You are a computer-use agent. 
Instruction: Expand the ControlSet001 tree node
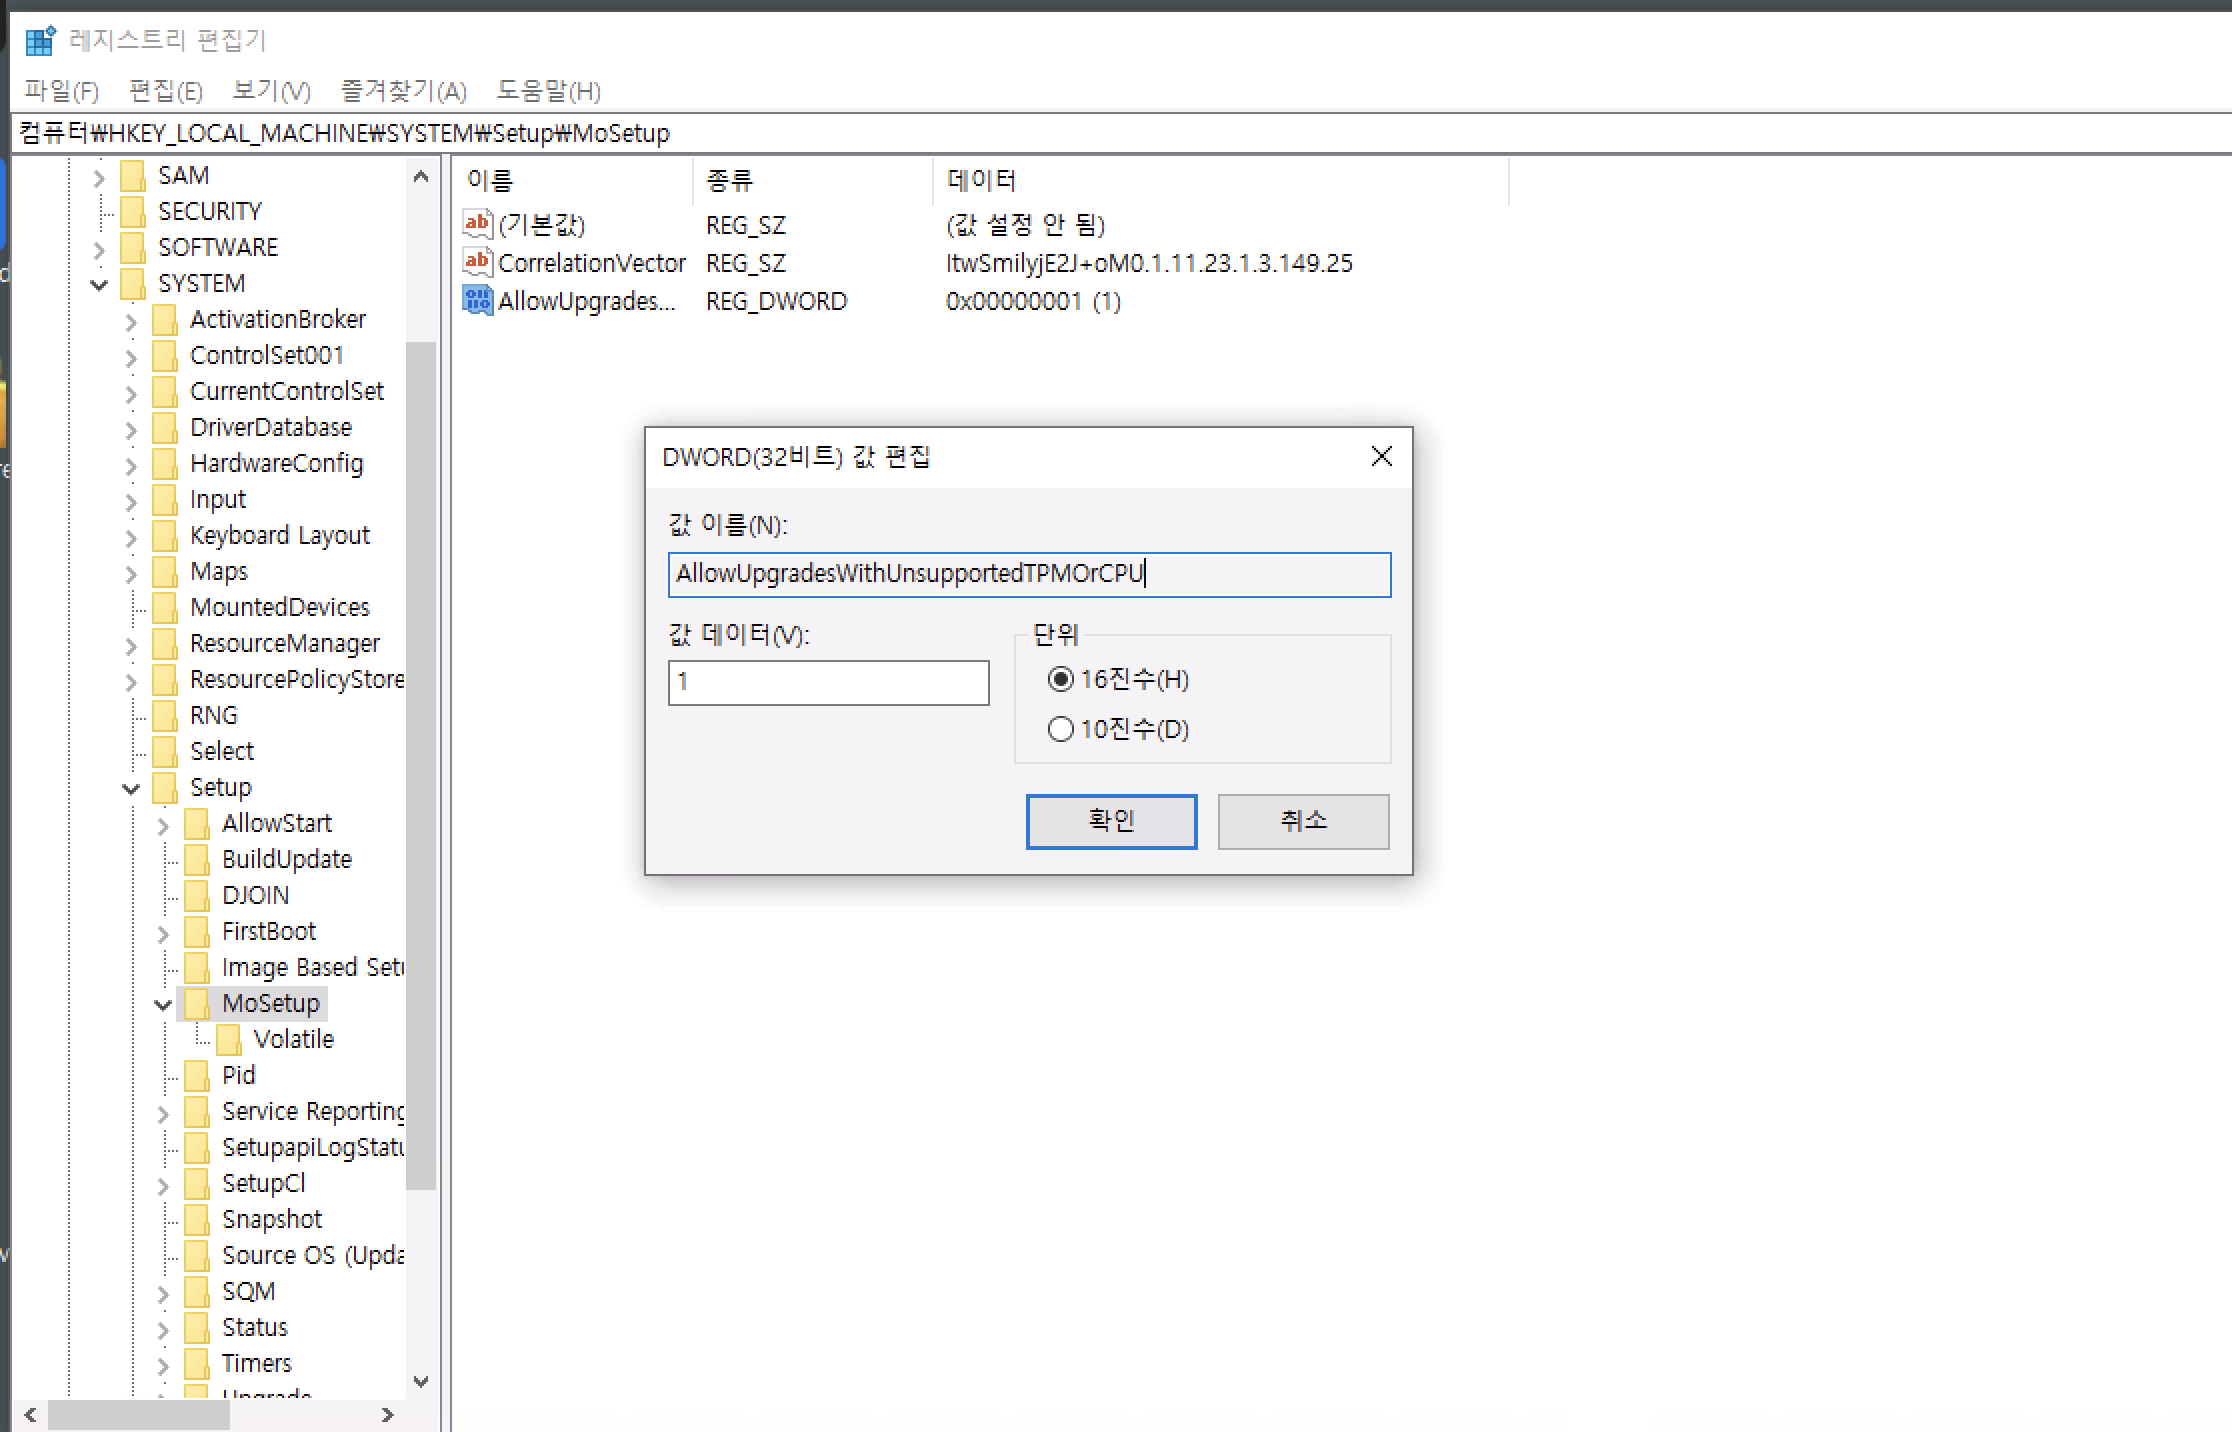click(131, 357)
